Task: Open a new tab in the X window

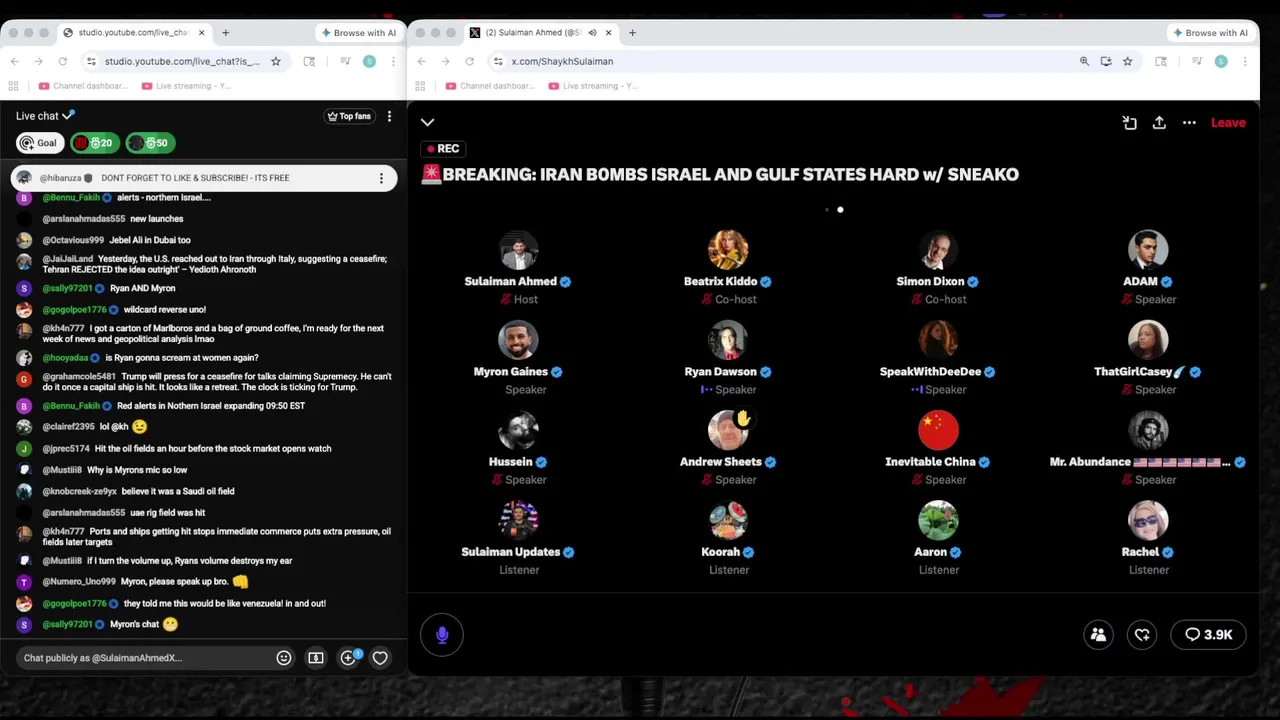Action: click(632, 32)
